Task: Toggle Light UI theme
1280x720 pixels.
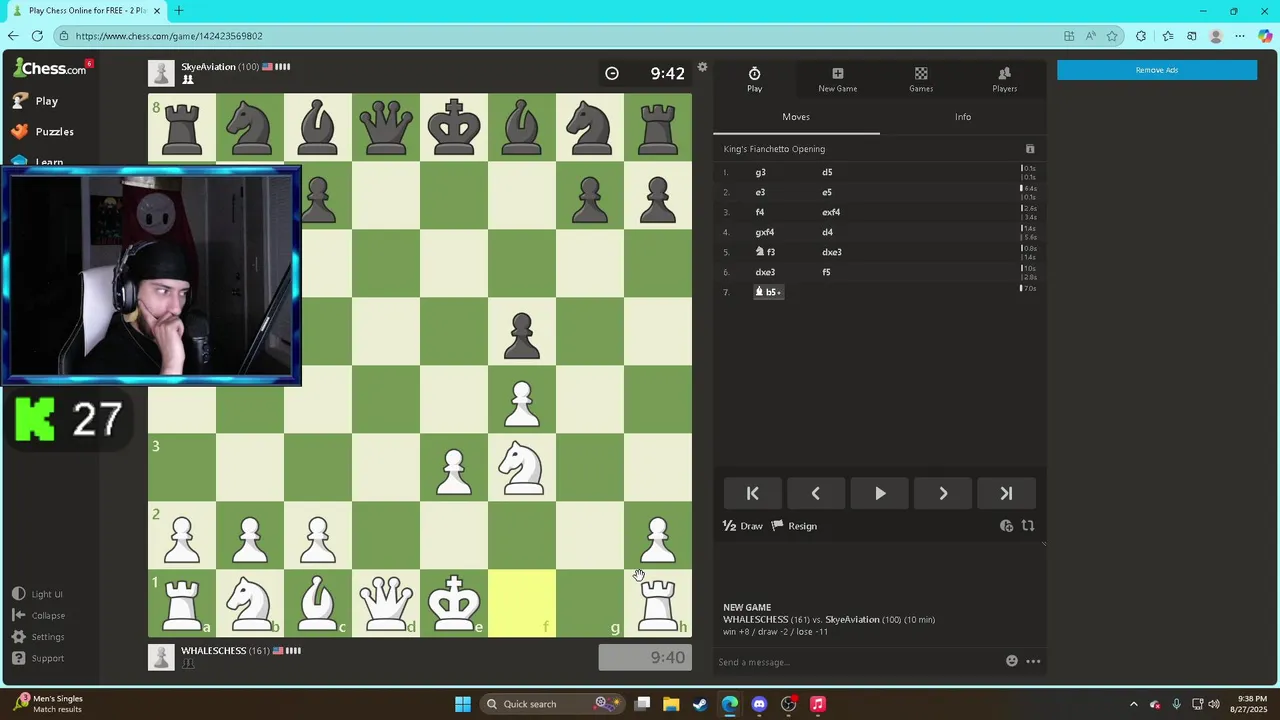Action: tap(37, 594)
